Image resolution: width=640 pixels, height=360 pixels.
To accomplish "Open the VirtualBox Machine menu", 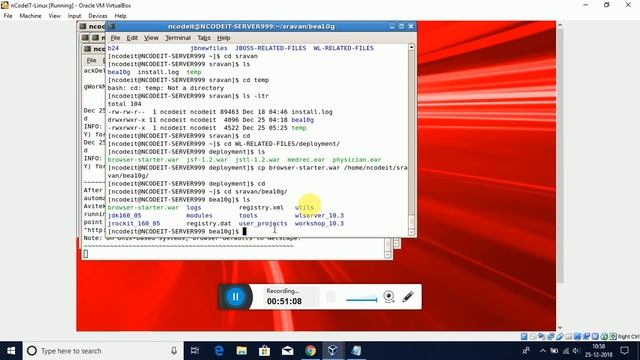I will (x=30, y=16).
